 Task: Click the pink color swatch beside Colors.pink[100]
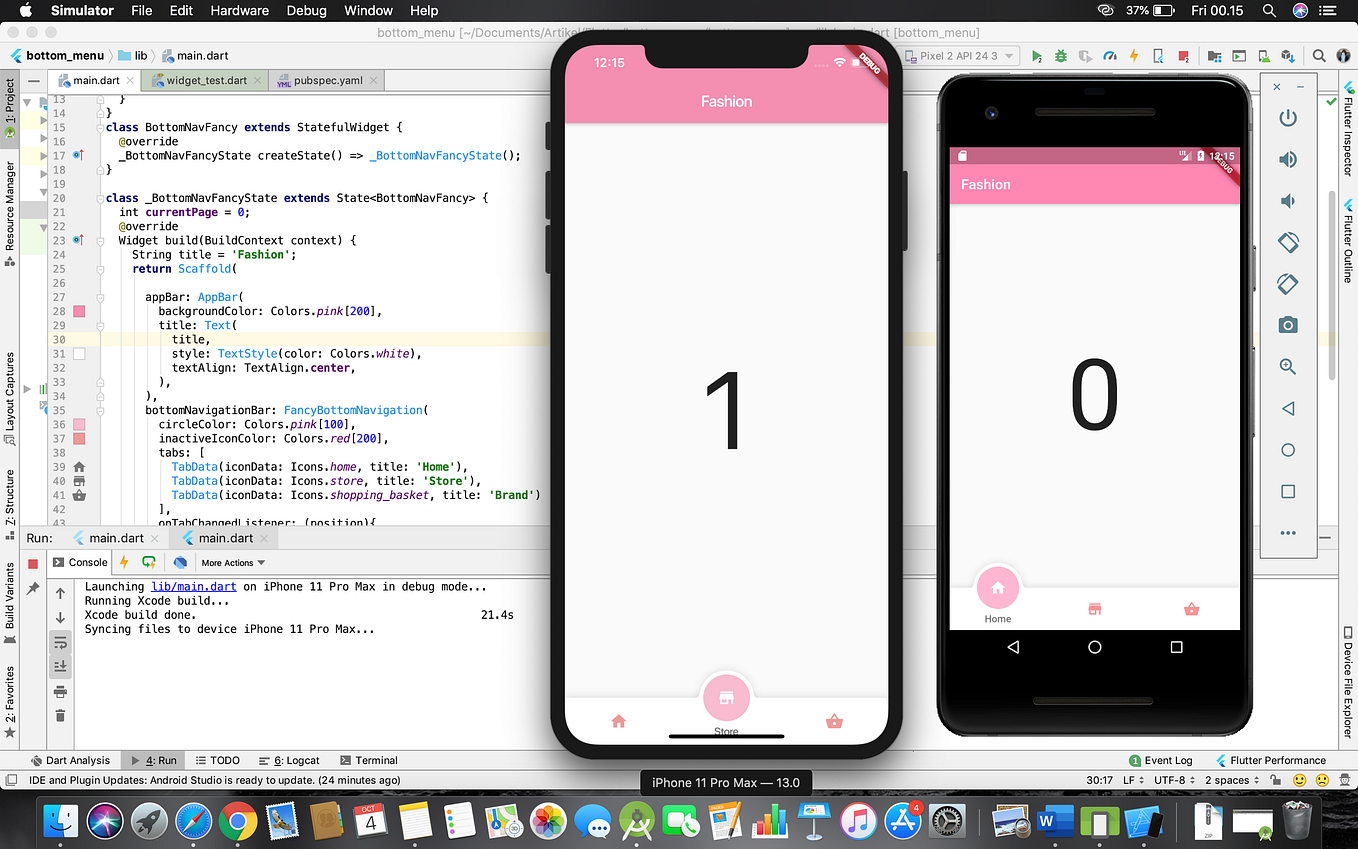(79, 424)
